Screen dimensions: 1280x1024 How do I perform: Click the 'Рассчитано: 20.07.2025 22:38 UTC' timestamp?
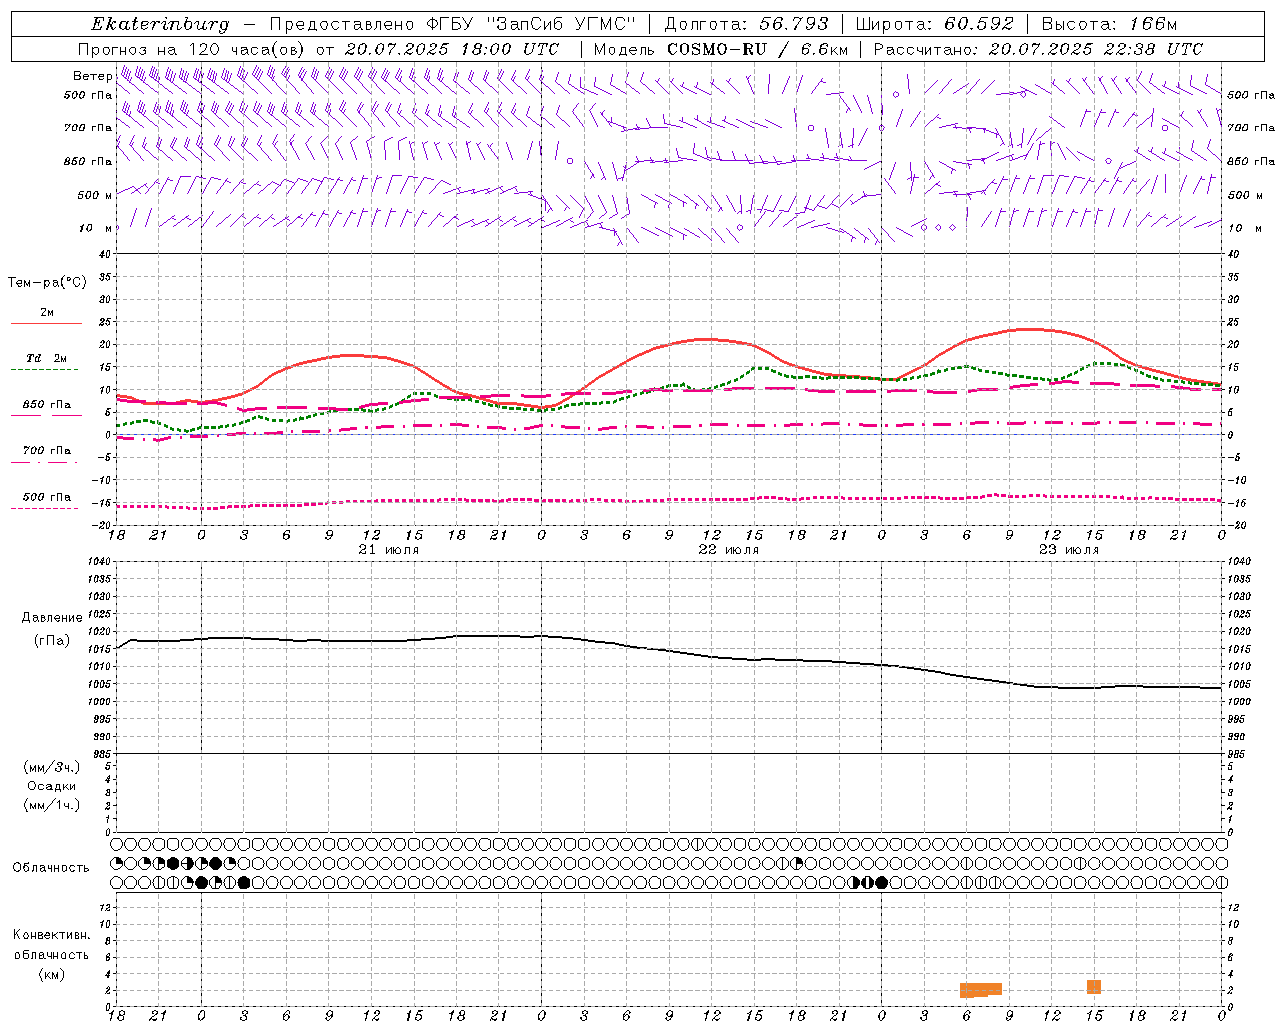(x=1038, y=49)
